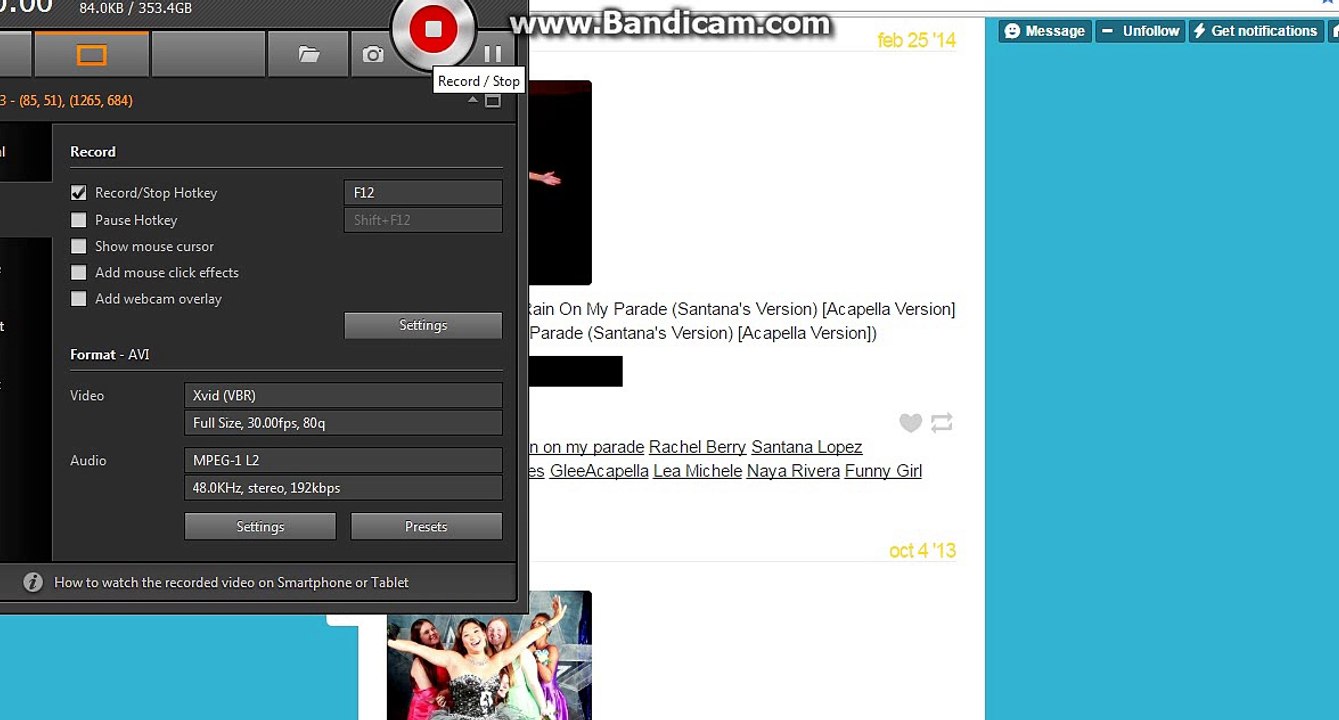Turn on Get notifications for the blog

(1255, 31)
